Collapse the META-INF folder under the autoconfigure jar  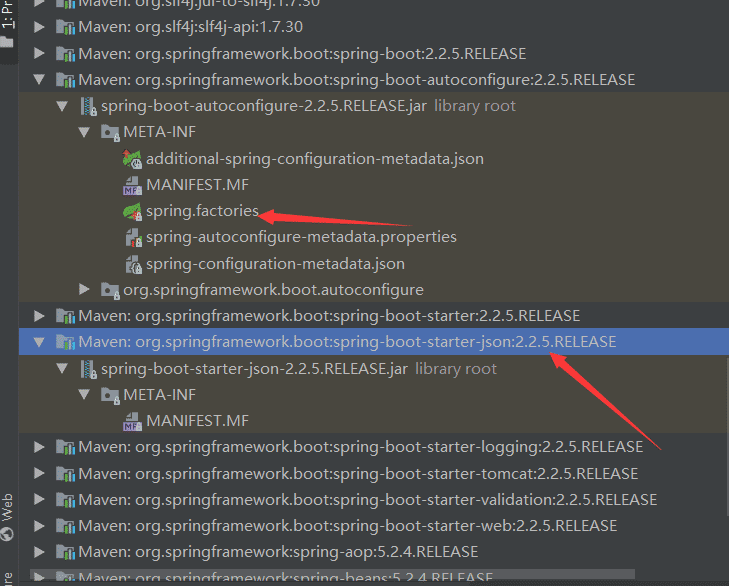(x=84, y=132)
